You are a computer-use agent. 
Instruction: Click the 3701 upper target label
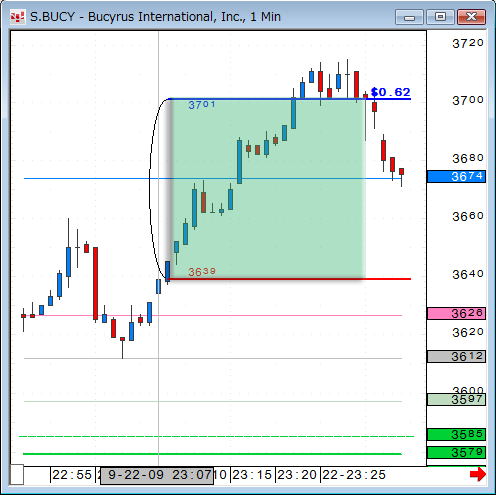(x=202, y=105)
